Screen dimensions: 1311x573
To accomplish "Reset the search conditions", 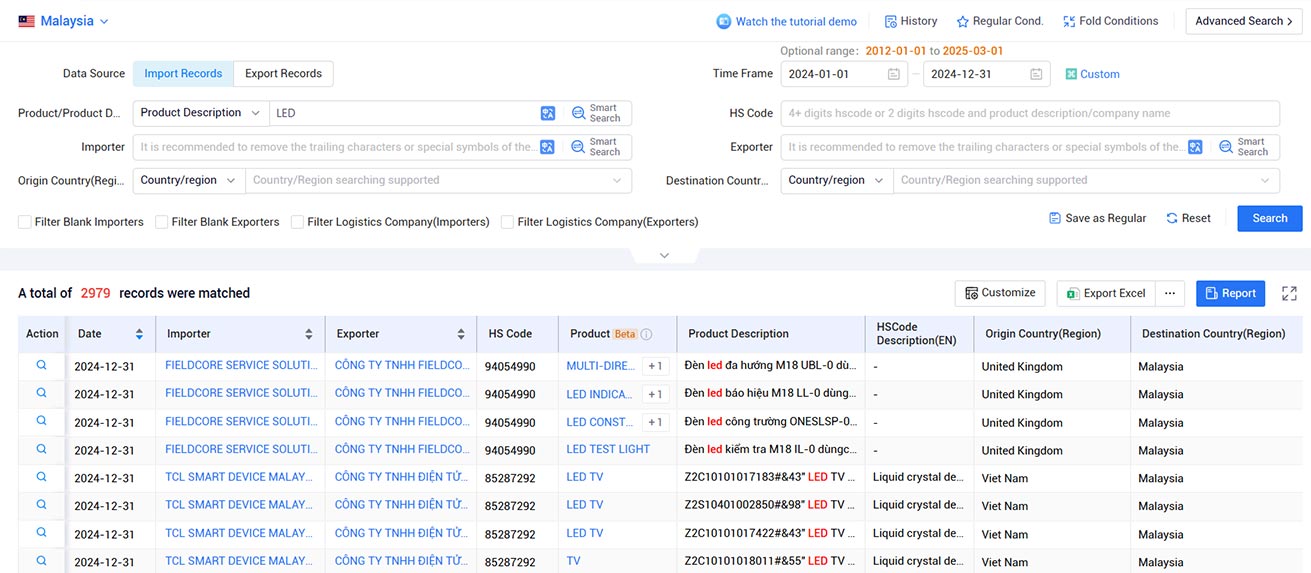I will [x=1188, y=218].
